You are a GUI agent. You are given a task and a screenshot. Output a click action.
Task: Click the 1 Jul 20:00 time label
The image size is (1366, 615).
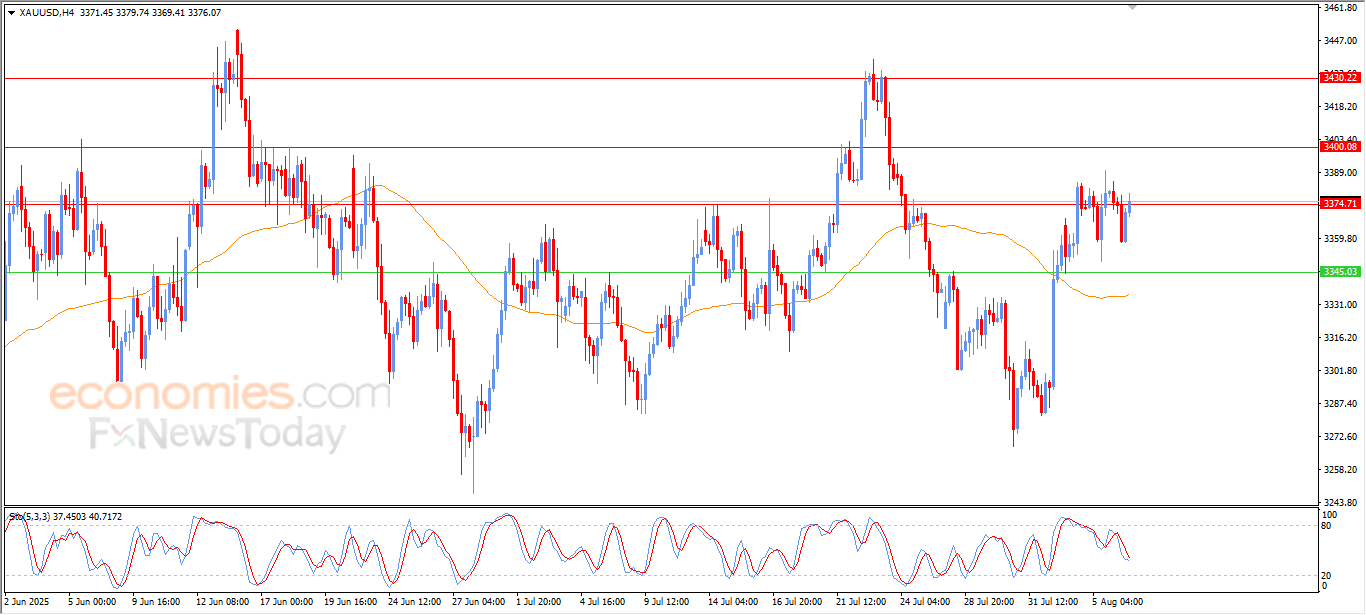click(540, 602)
